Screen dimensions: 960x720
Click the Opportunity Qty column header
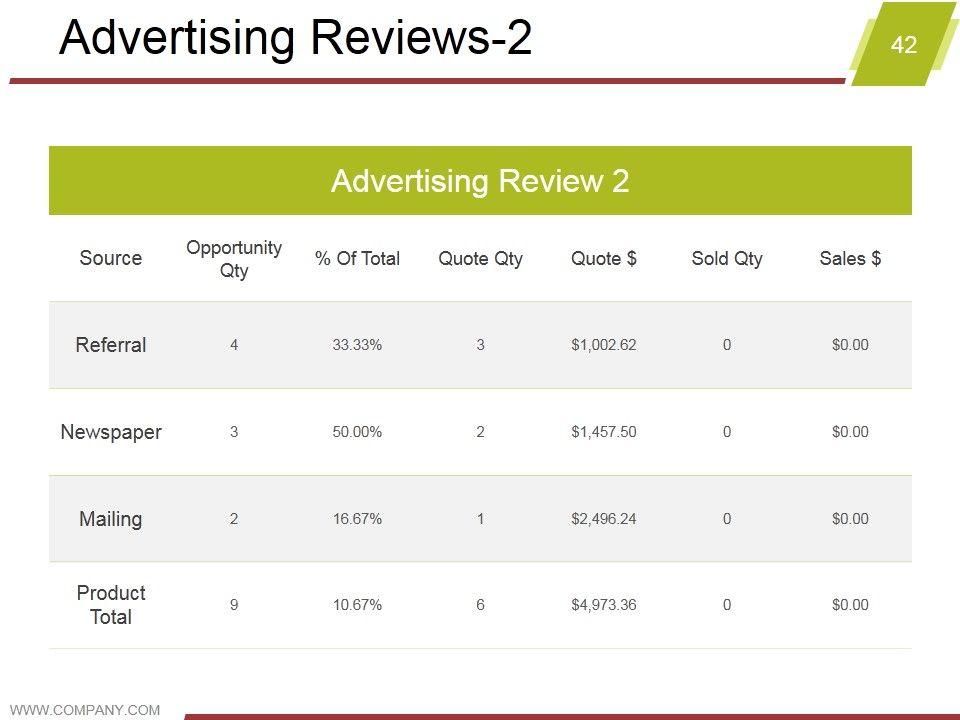(234, 258)
